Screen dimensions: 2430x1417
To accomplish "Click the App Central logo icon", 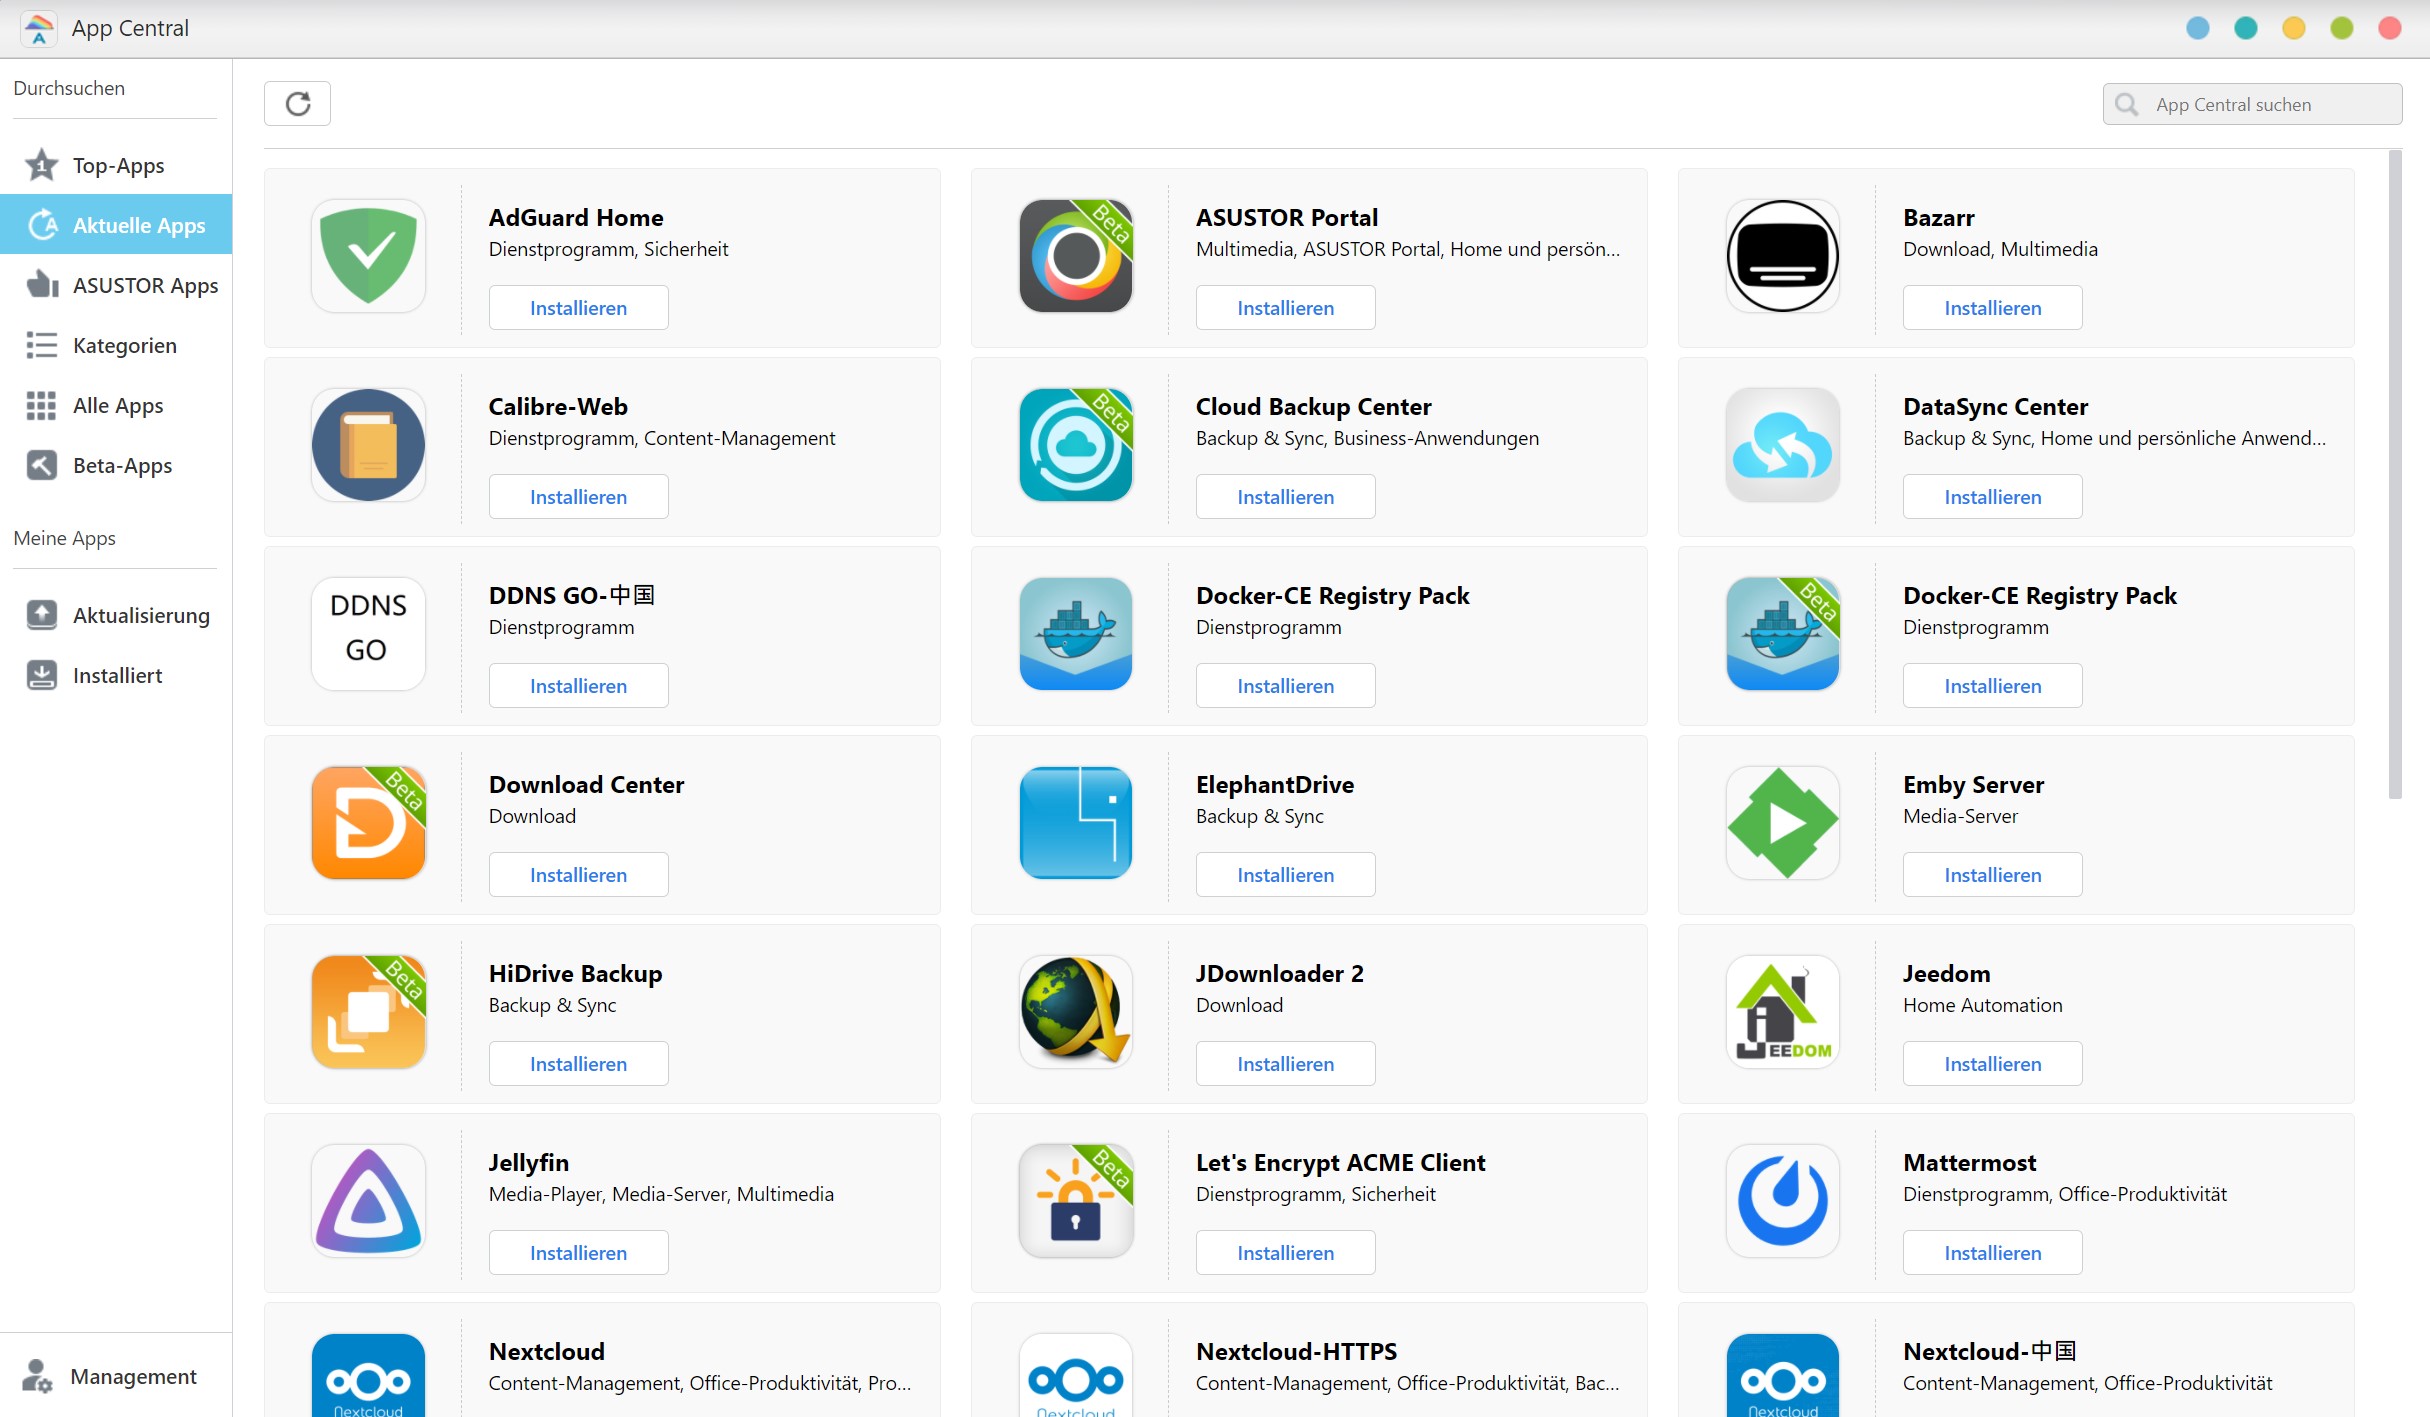I will tap(38, 28).
